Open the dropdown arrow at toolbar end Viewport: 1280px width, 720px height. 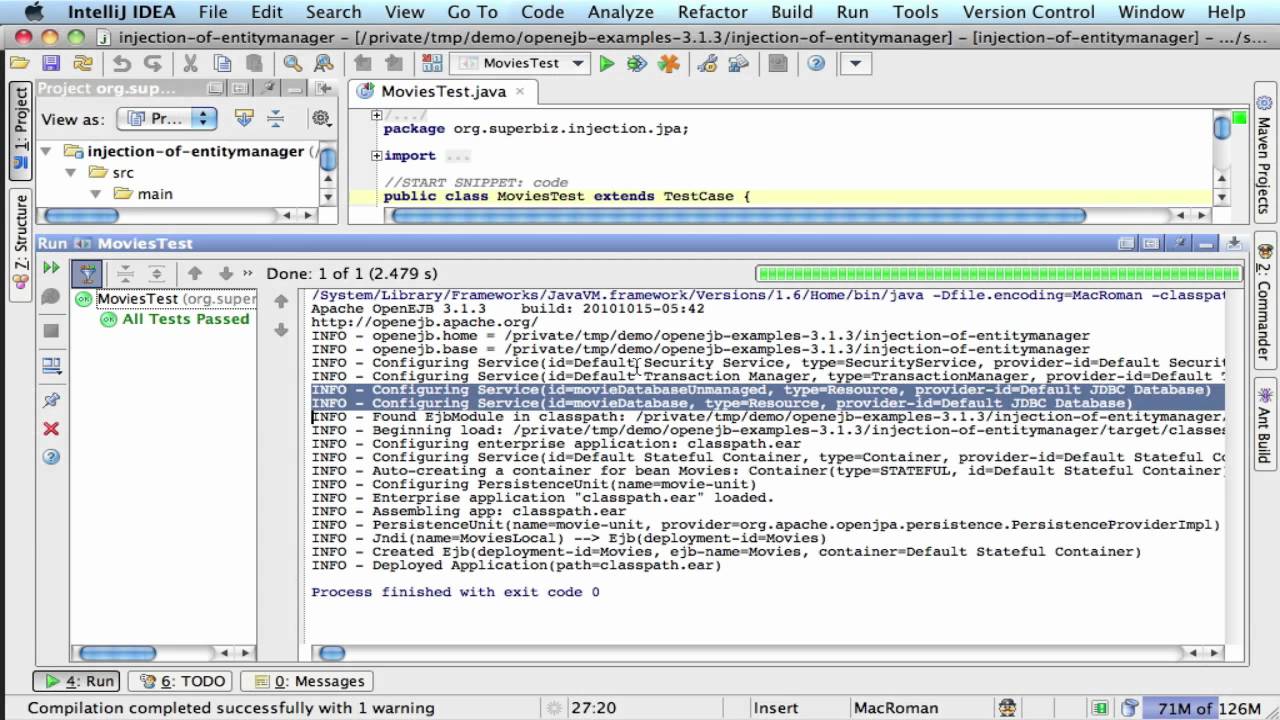pos(854,63)
